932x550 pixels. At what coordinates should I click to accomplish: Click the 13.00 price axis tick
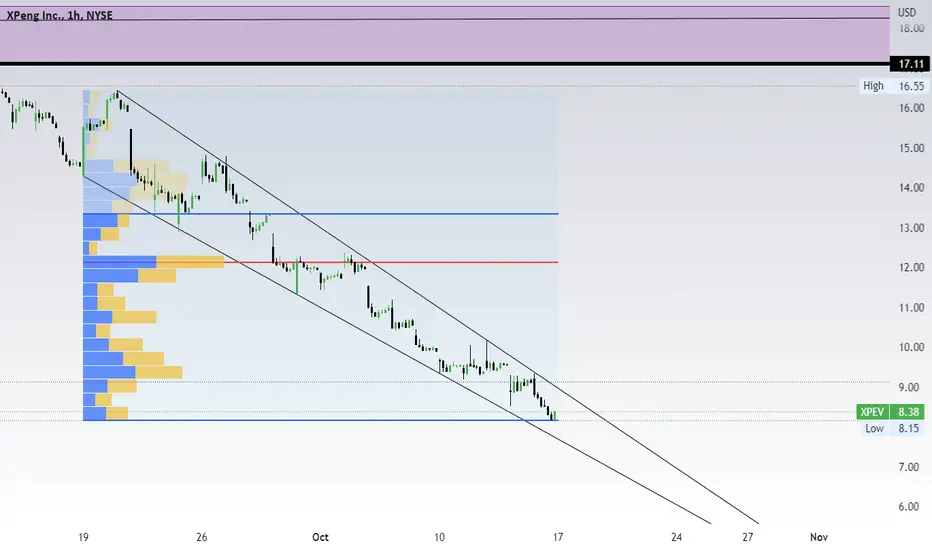point(911,228)
